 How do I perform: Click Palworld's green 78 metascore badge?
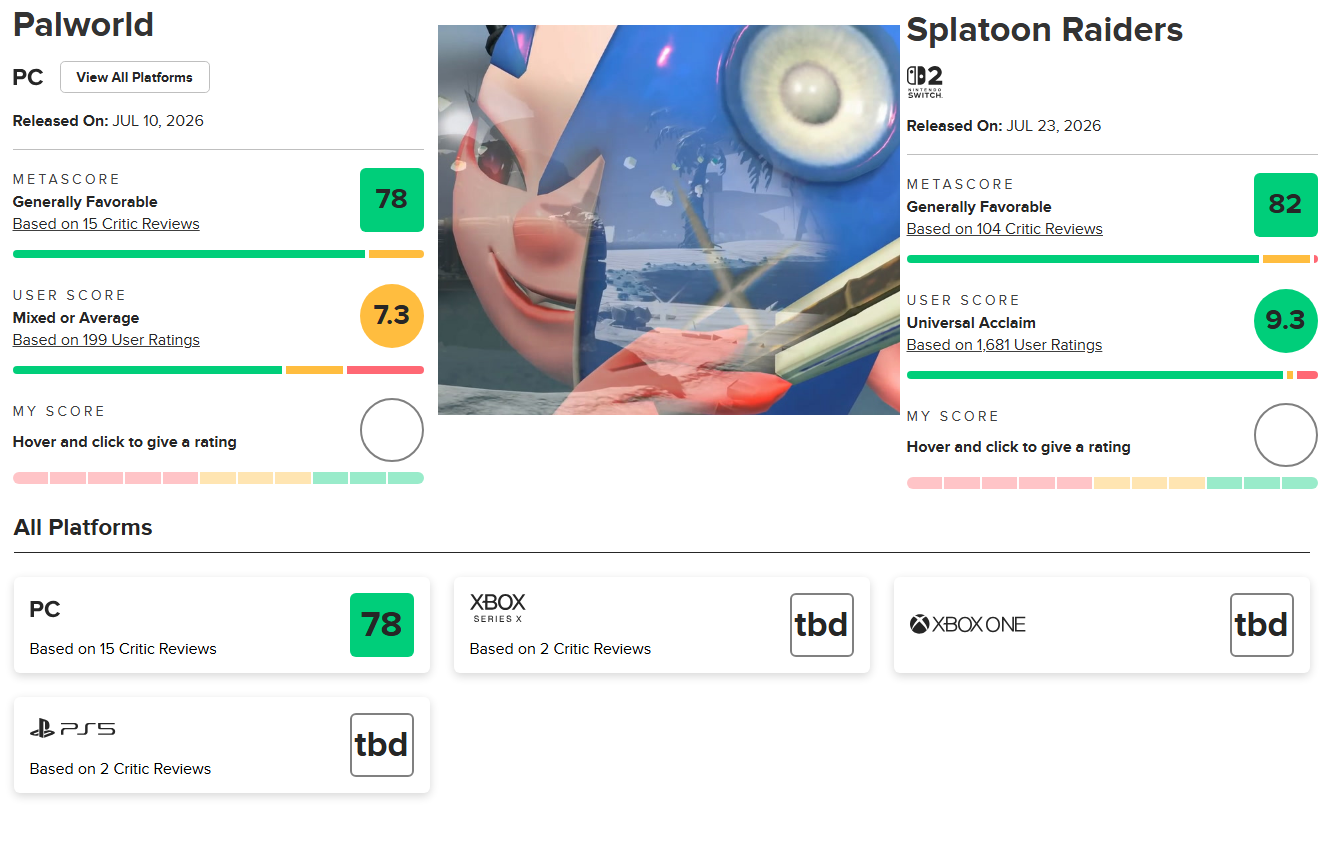tap(392, 200)
